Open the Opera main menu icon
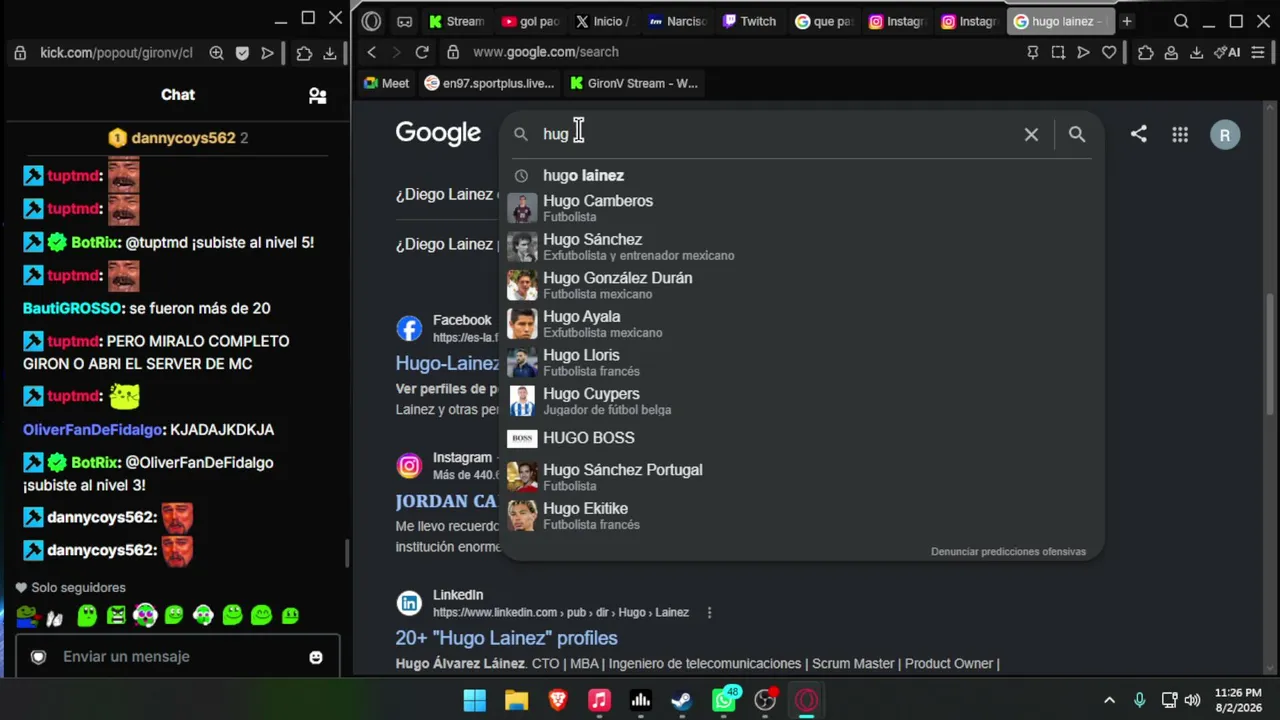The image size is (1280, 720). [x=372, y=21]
